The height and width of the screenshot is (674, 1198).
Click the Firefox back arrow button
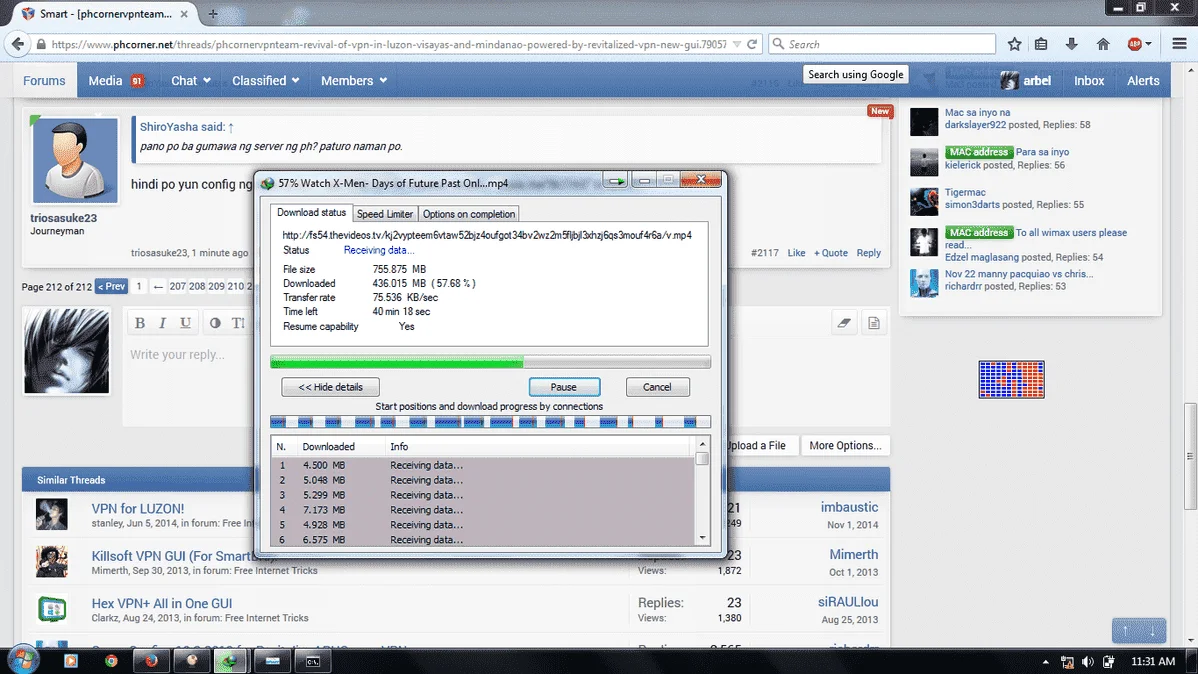click(18, 44)
